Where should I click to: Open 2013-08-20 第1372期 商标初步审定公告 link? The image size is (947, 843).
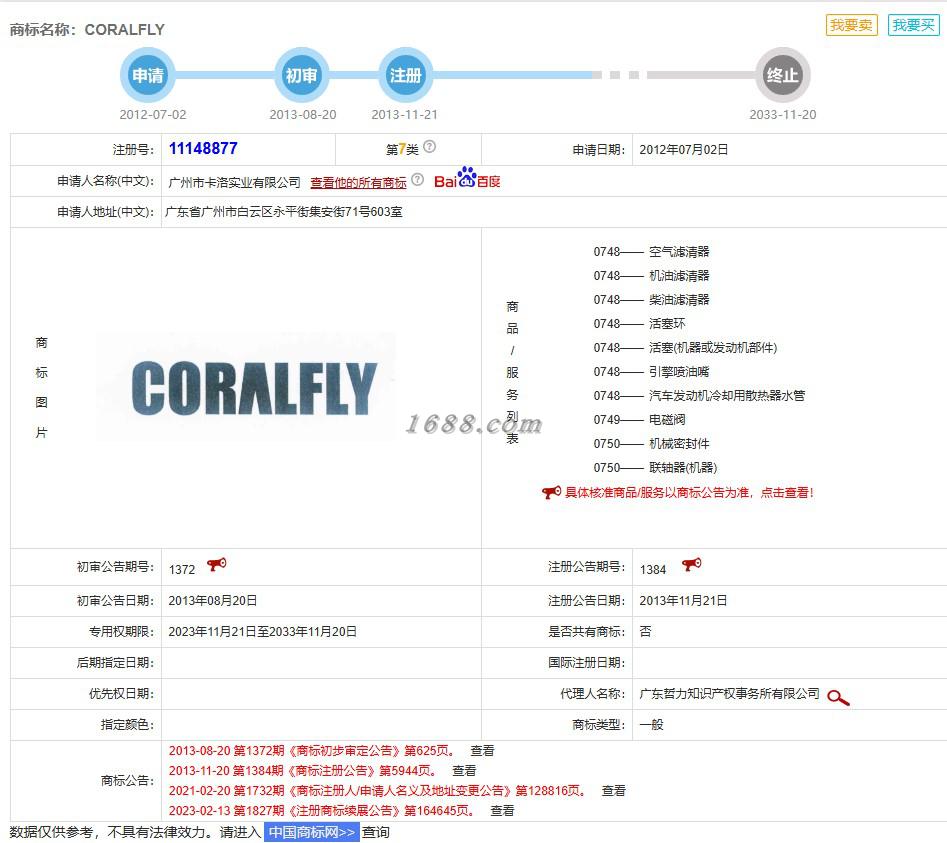click(312, 751)
